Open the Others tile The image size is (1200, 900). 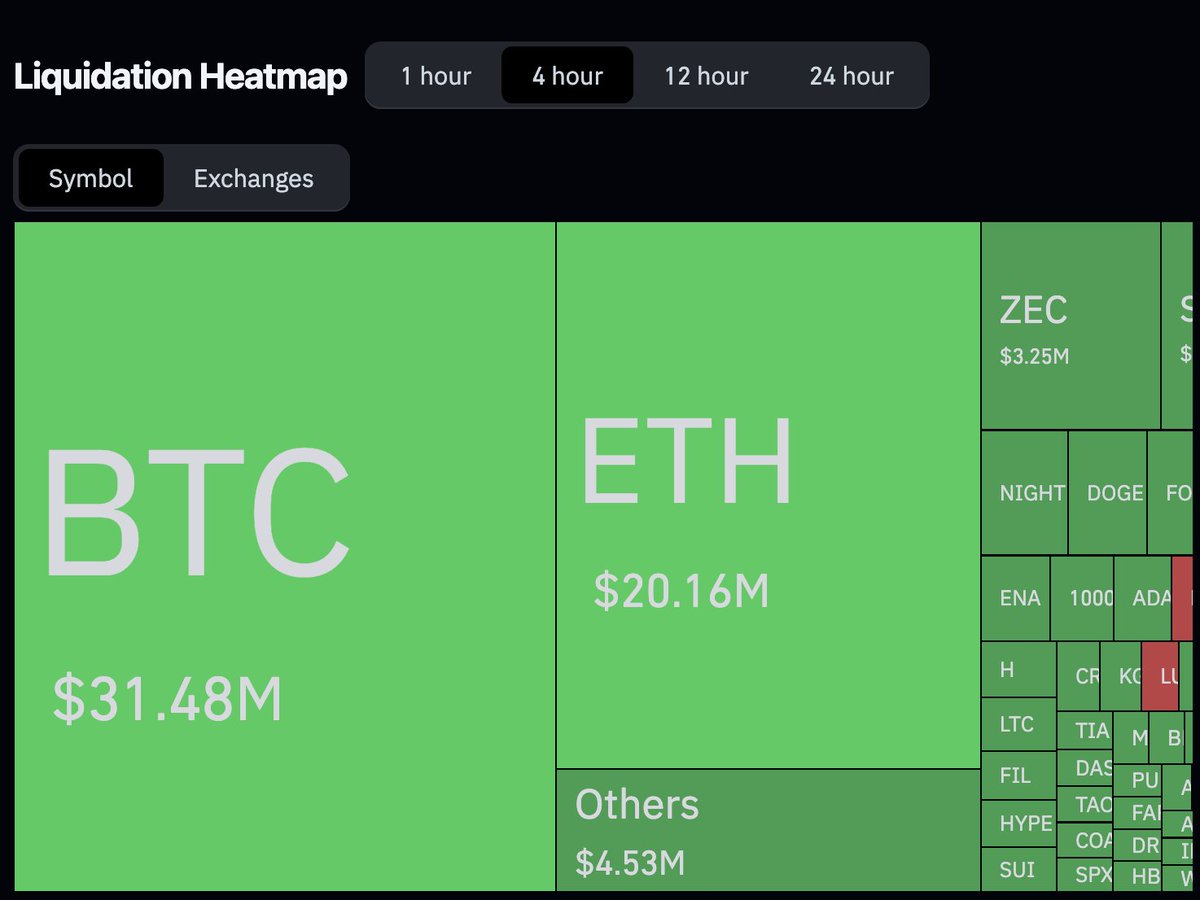[768, 830]
